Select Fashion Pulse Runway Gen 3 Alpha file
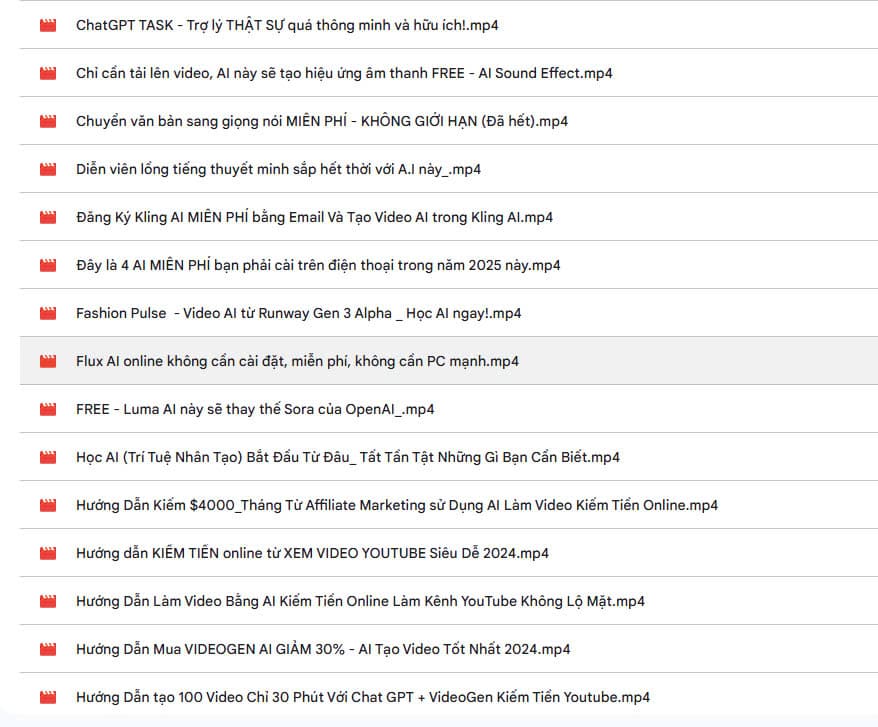Image resolution: width=878 pixels, height=727 pixels. tap(298, 313)
